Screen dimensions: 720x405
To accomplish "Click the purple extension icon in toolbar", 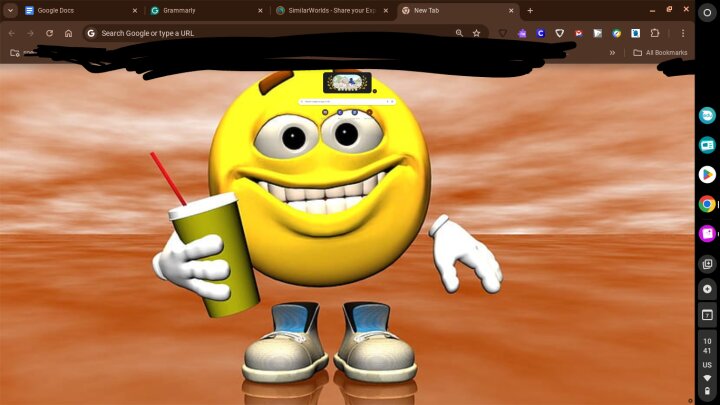I will 522,33.
